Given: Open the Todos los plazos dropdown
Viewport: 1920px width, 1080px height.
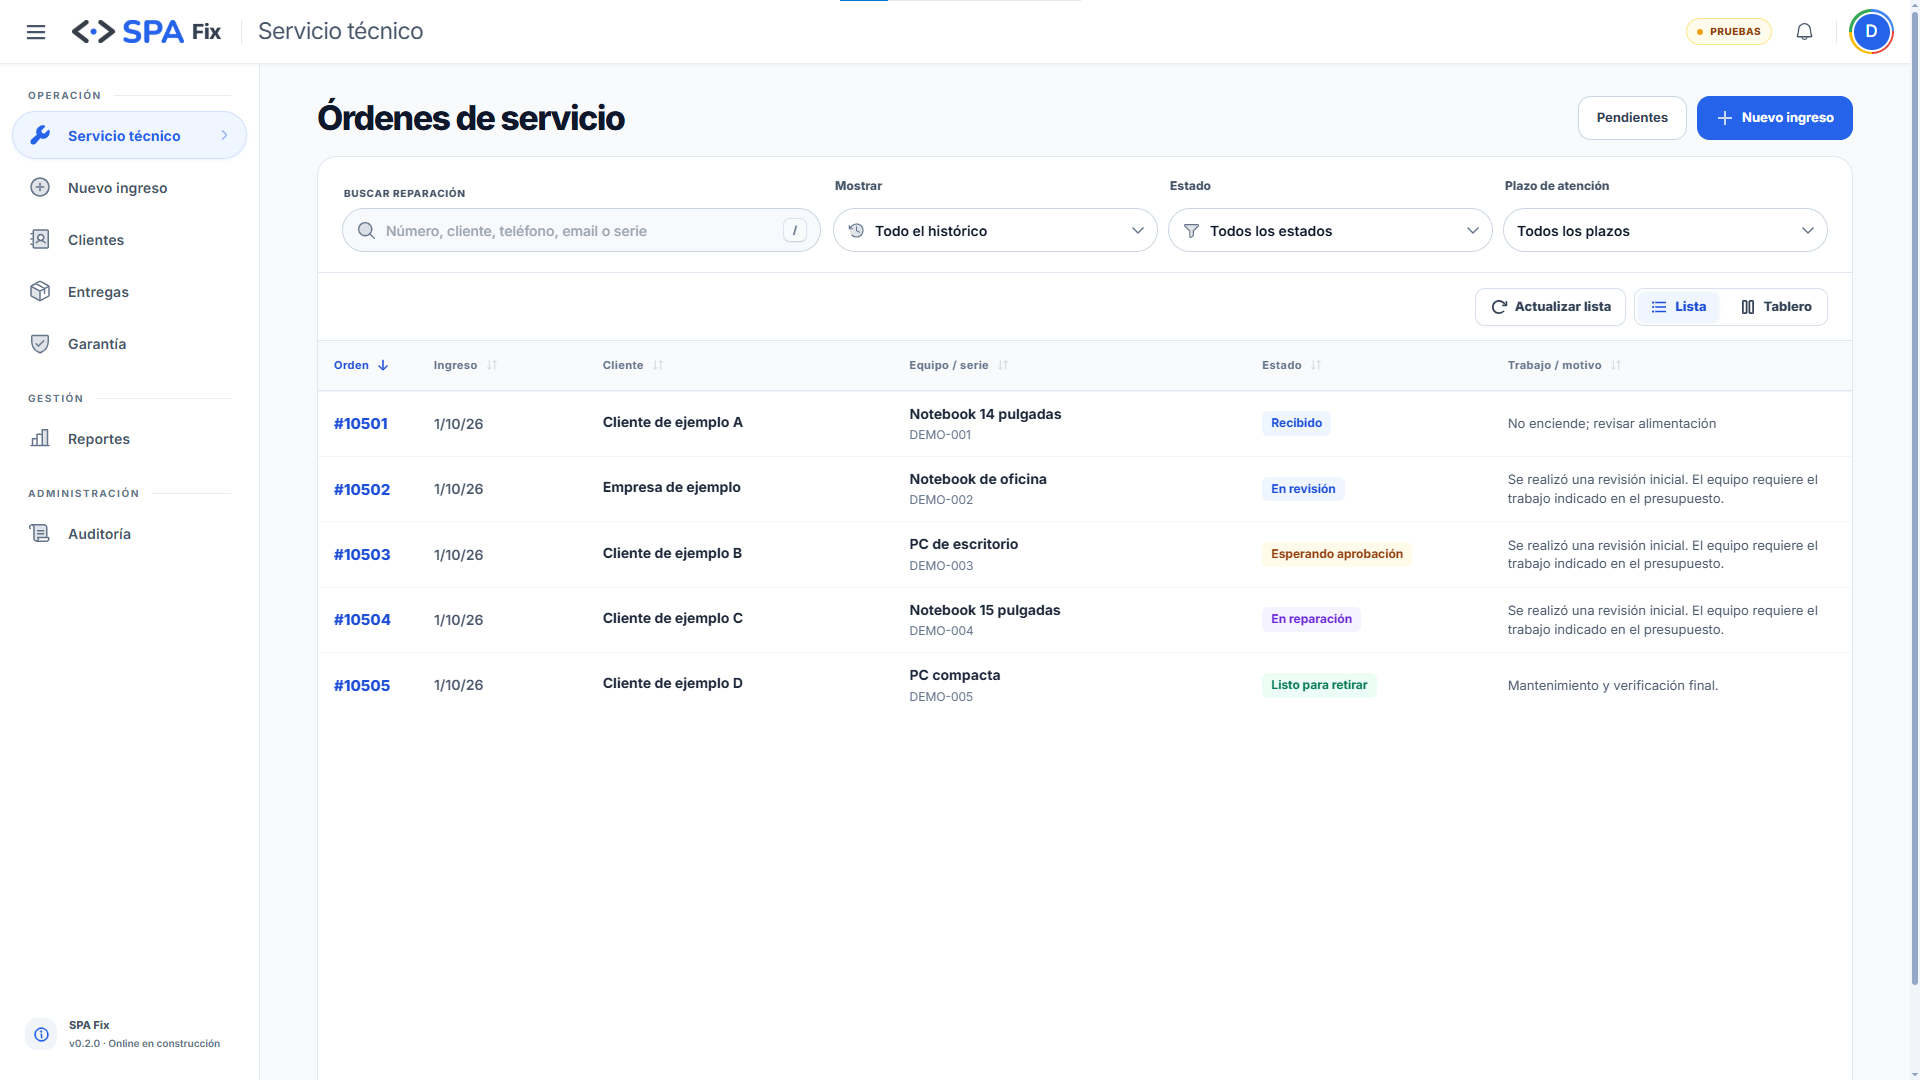Looking at the screenshot, I should tap(1665, 231).
